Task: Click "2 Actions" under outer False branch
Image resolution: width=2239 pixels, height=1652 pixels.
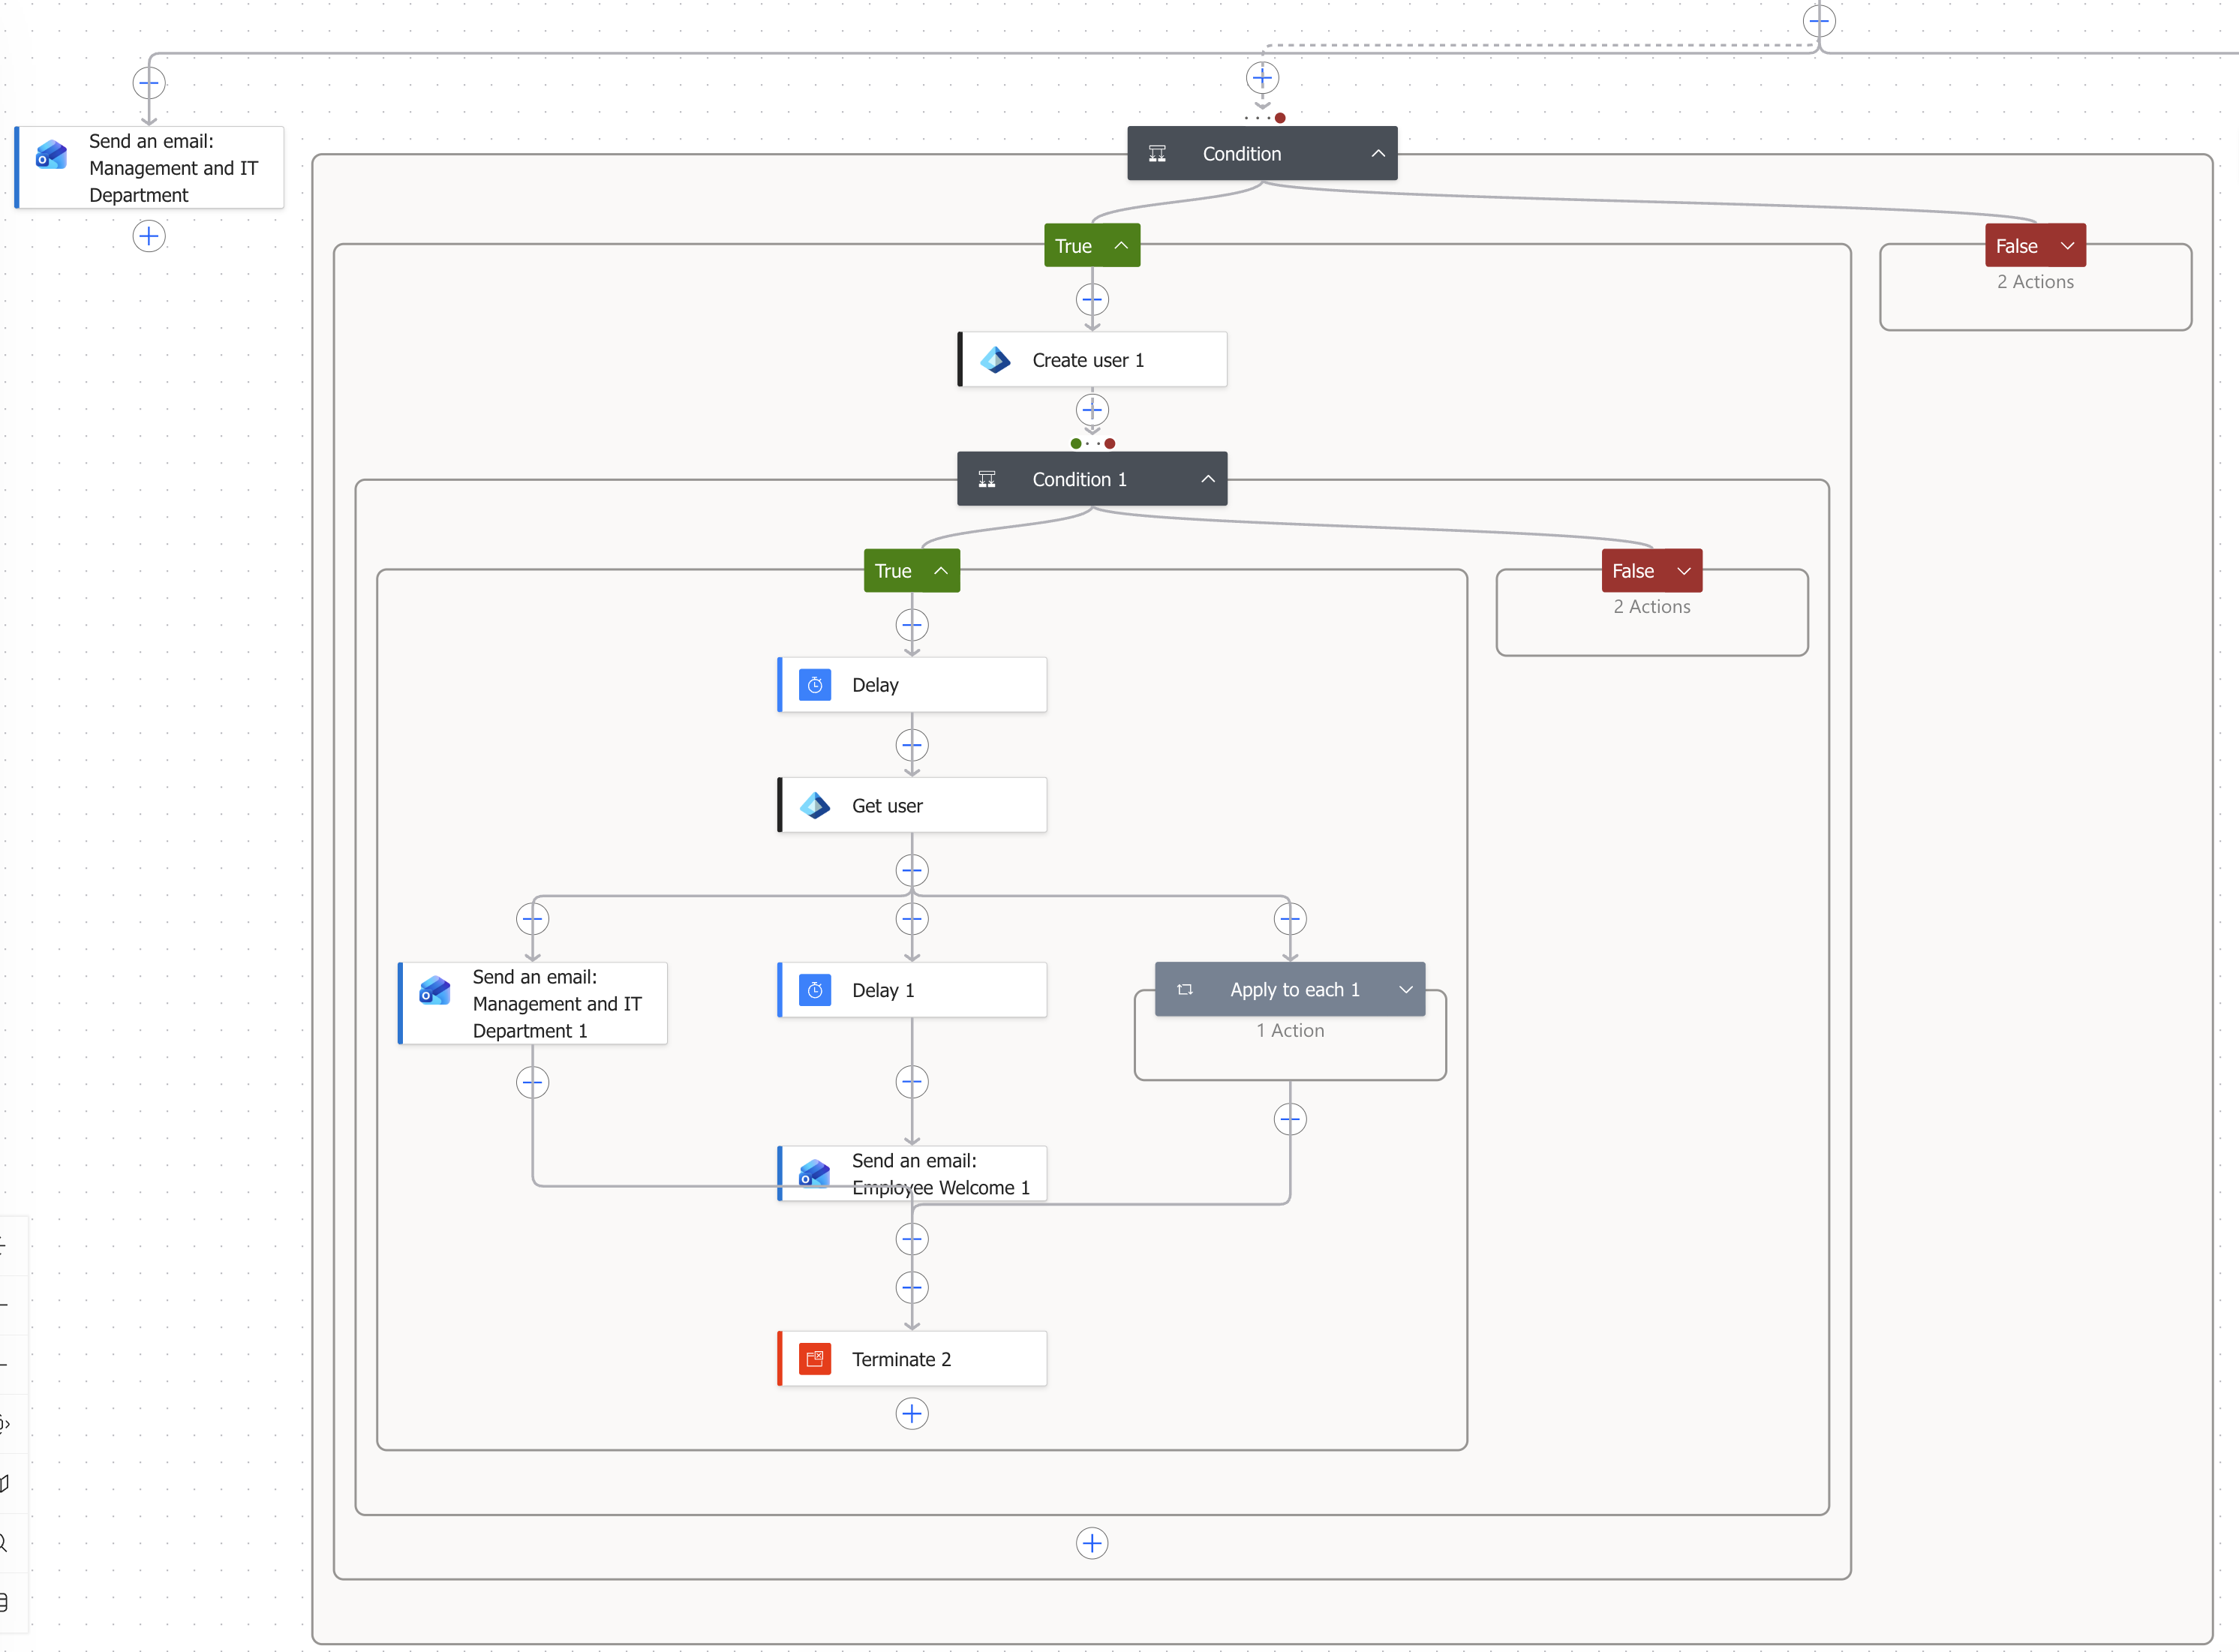Action: [x=2035, y=282]
